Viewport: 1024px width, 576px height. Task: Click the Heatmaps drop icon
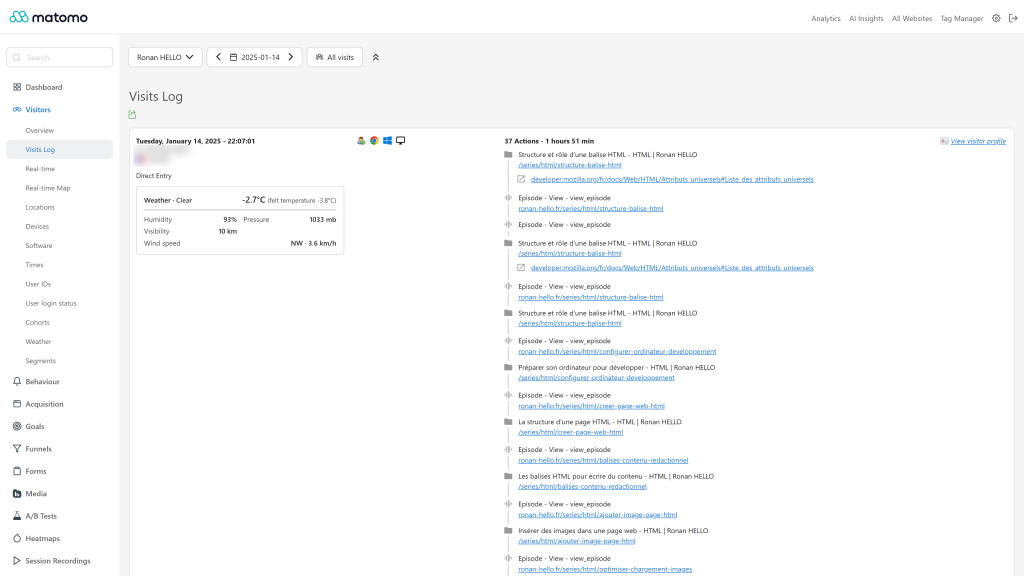[x=17, y=538]
